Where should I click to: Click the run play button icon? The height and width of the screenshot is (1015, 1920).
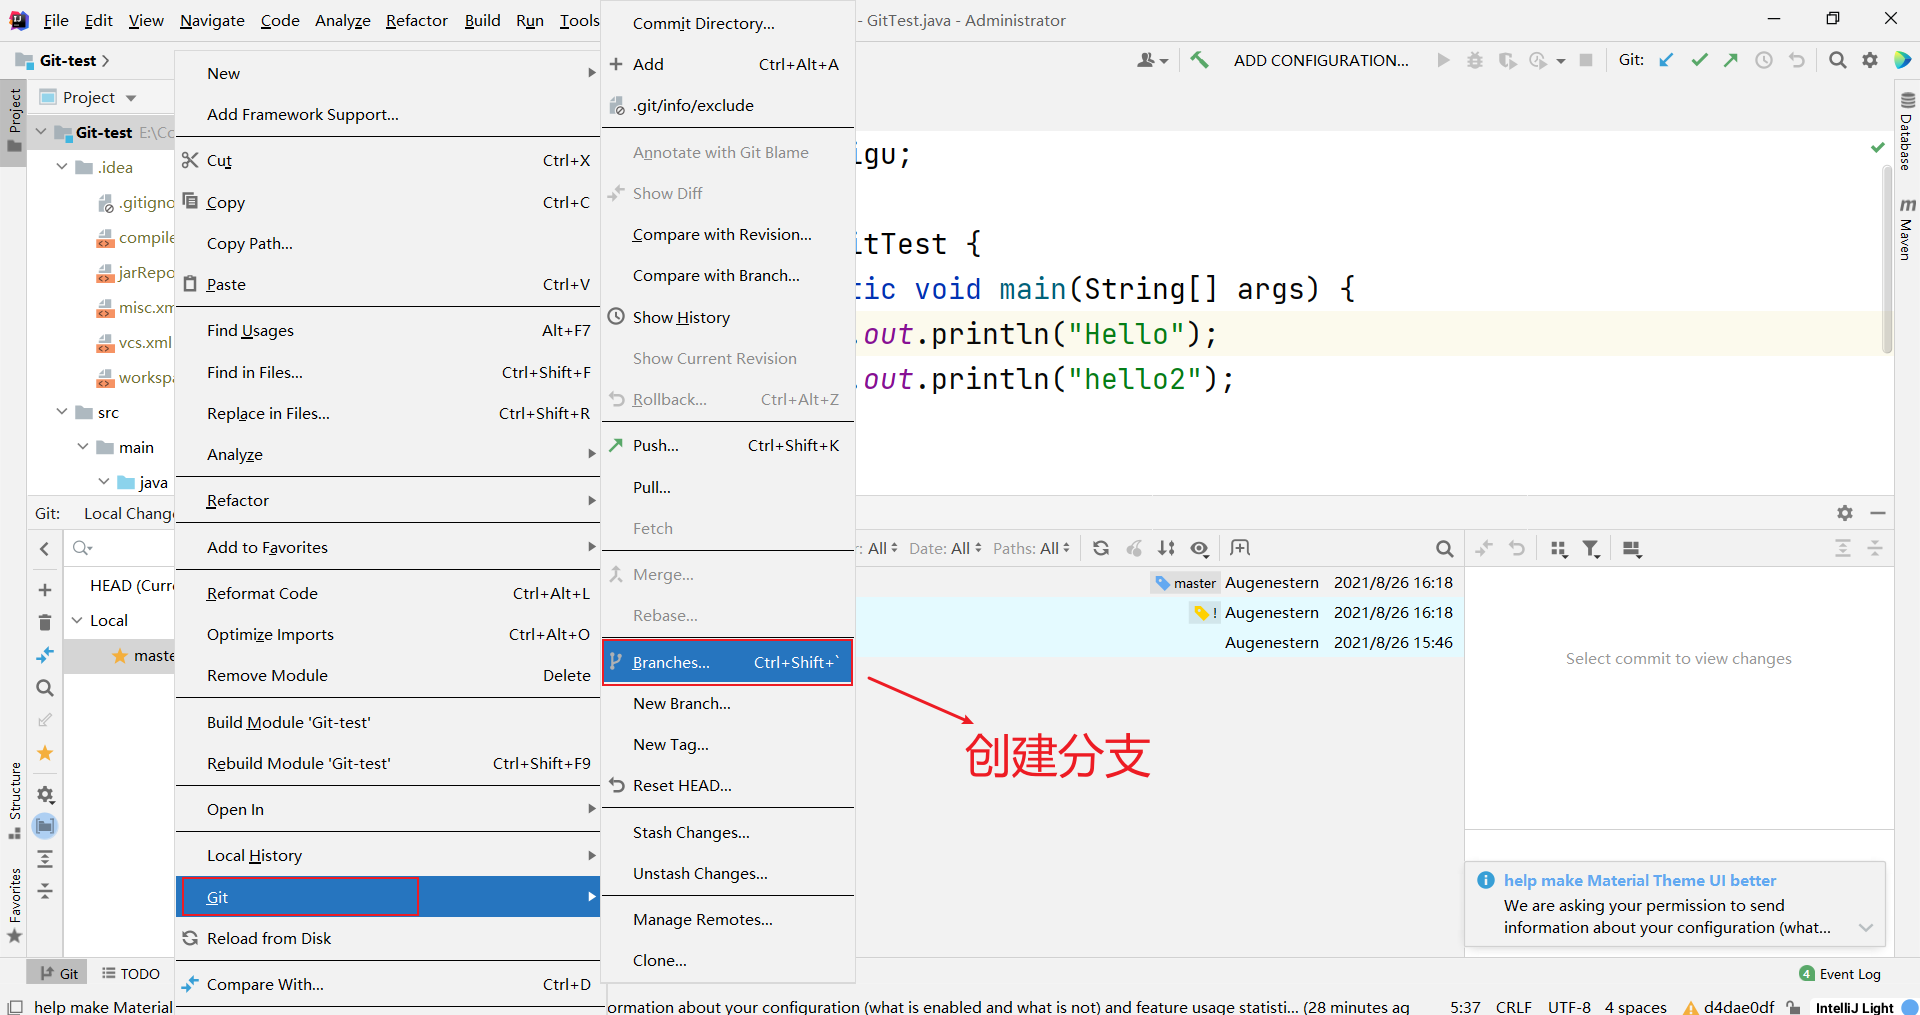pyautogui.click(x=1443, y=60)
